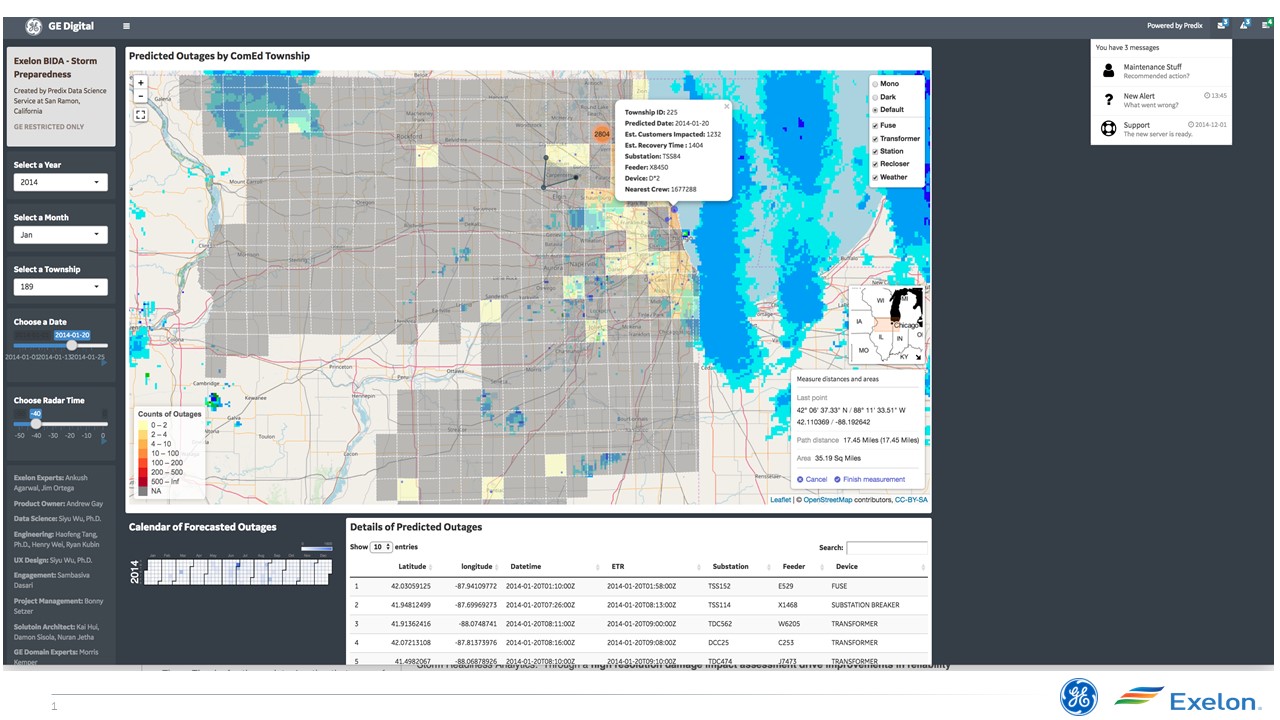Close the township info popup
Viewport: 1280px width, 720px height.
727,105
